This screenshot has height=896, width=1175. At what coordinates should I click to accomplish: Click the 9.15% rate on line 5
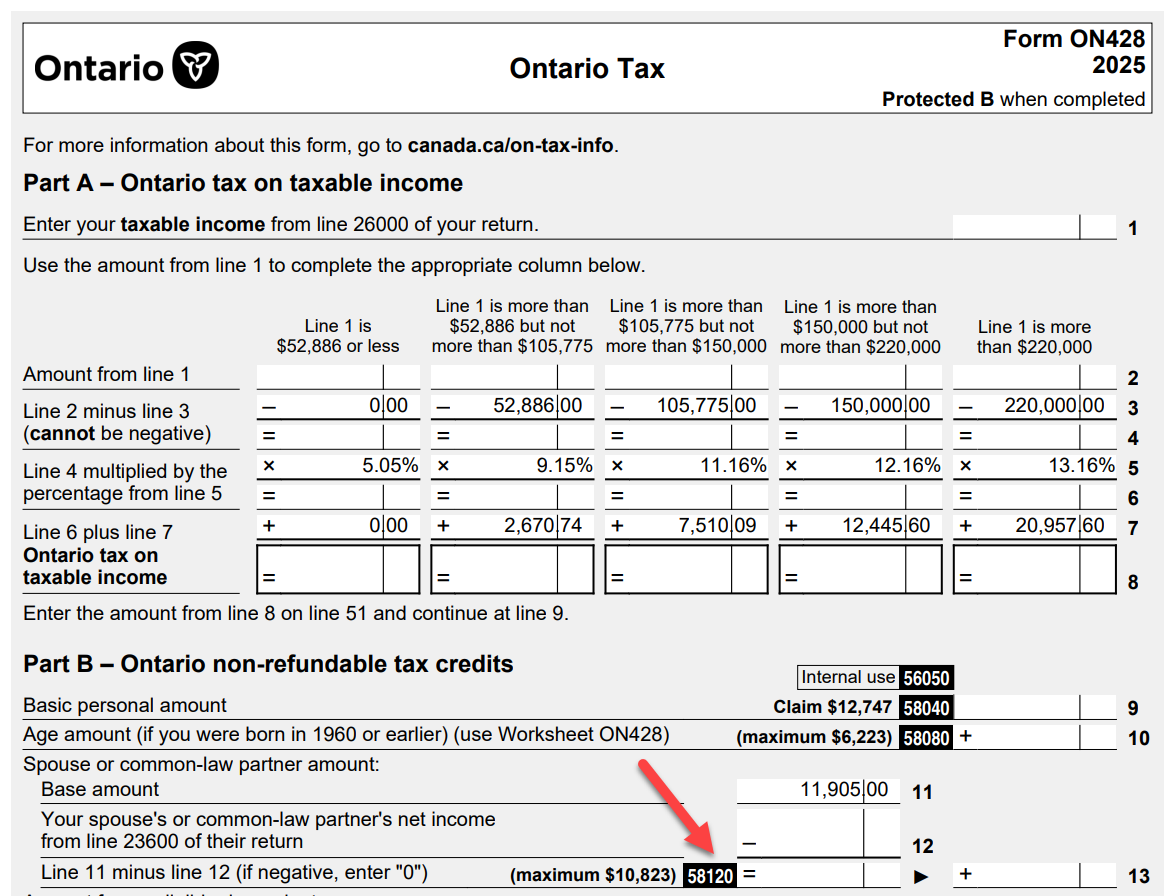point(564,466)
